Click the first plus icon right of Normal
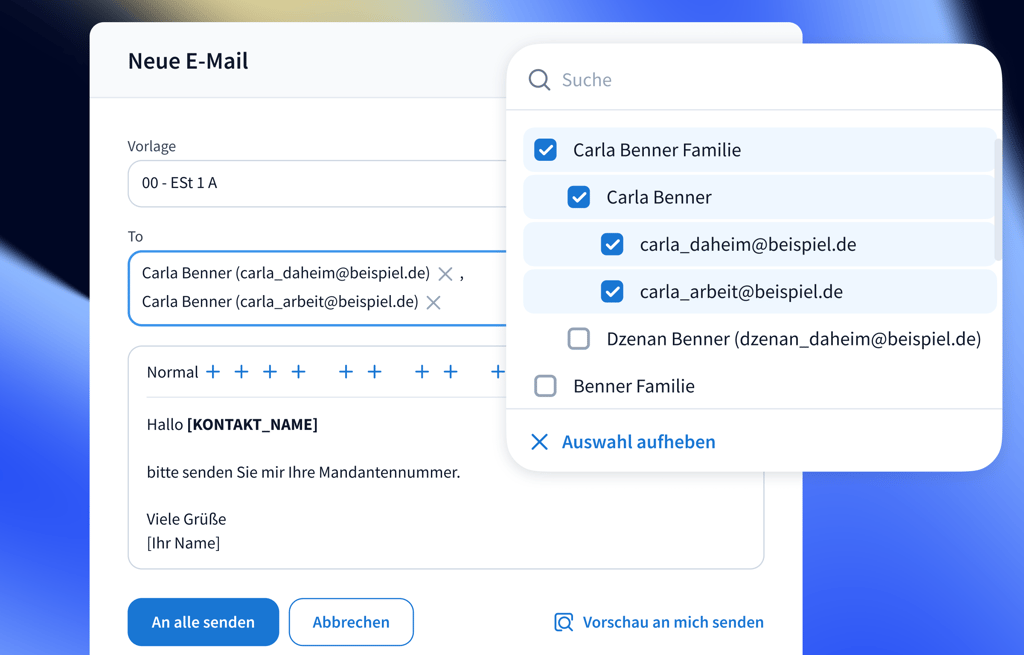The image size is (1024, 655). (213, 372)
